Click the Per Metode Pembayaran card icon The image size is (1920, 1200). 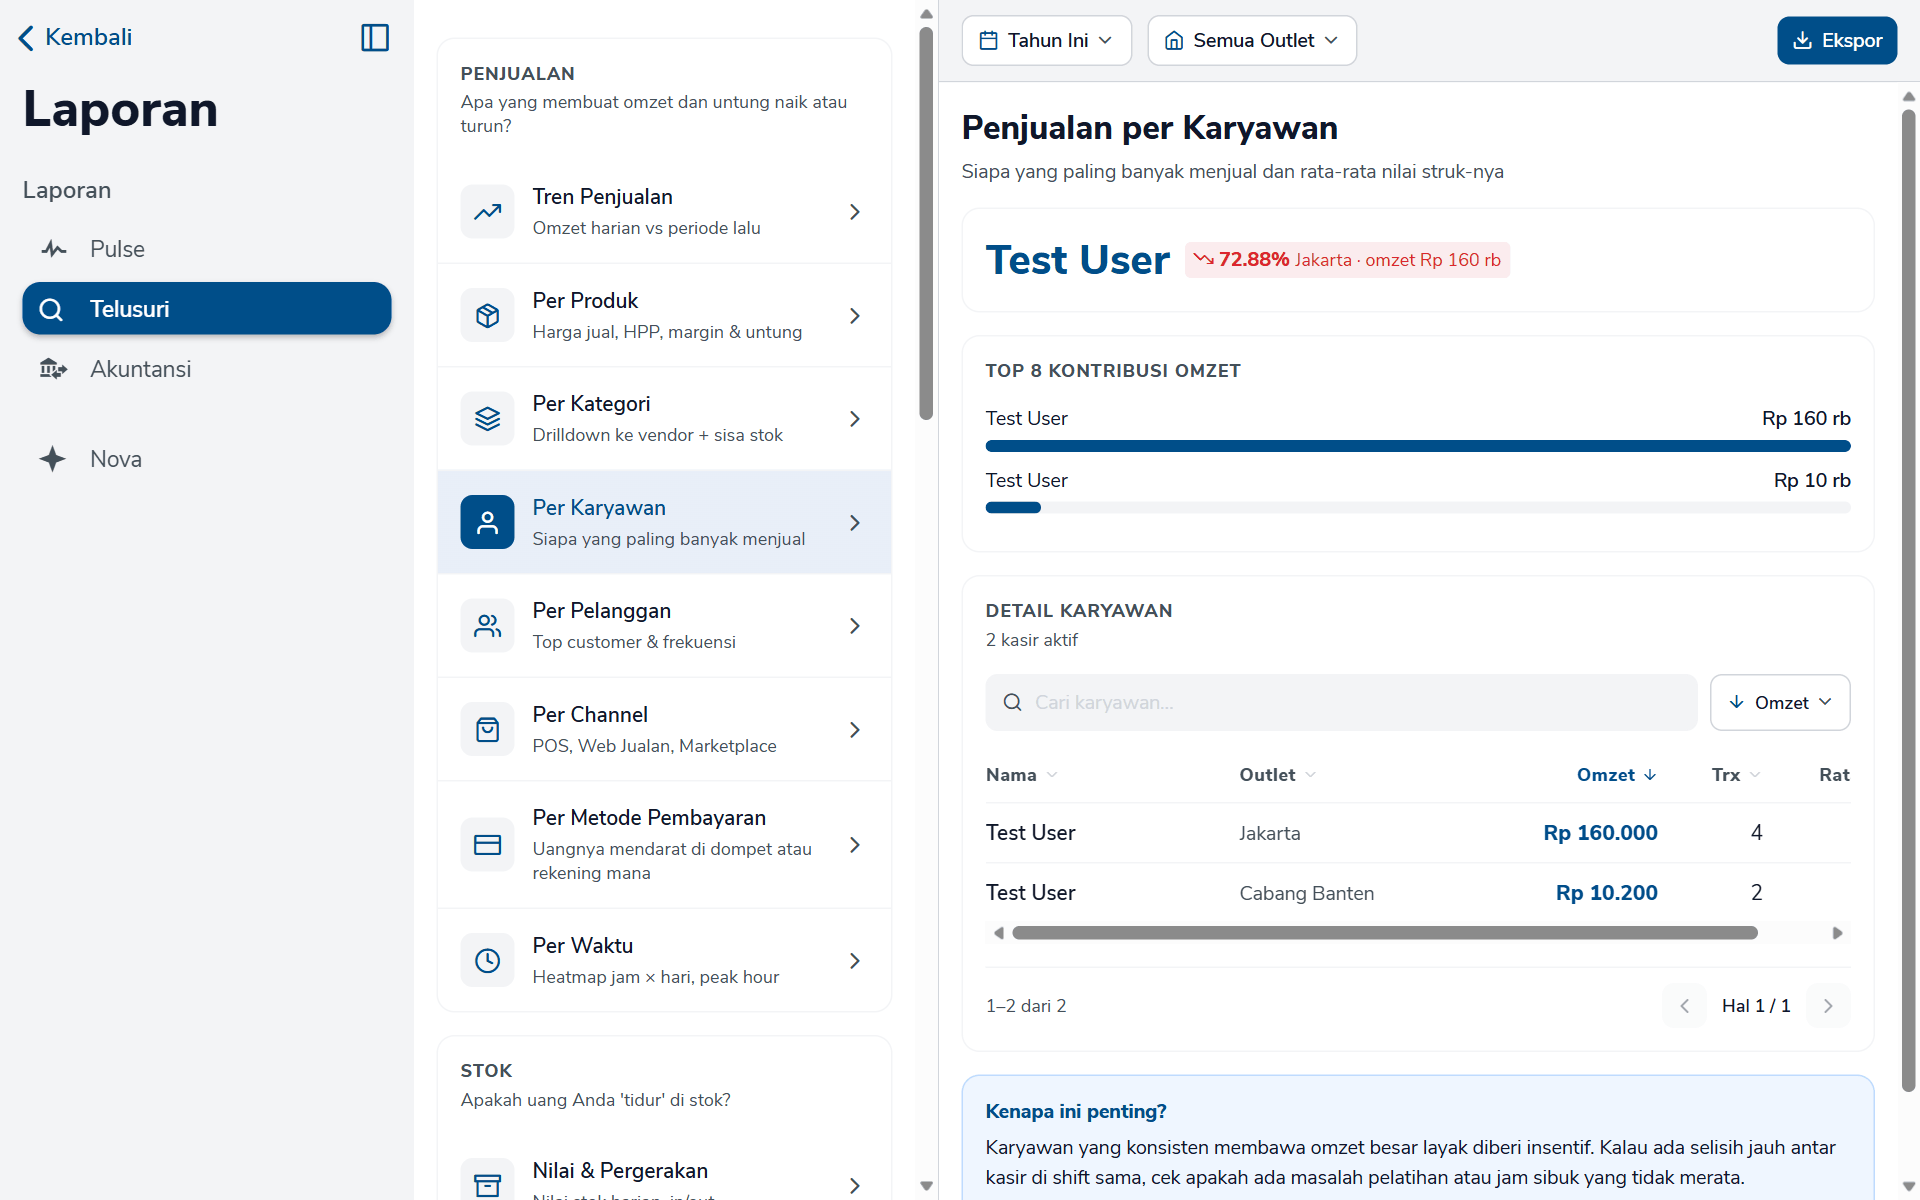click(x=487, y=845)
